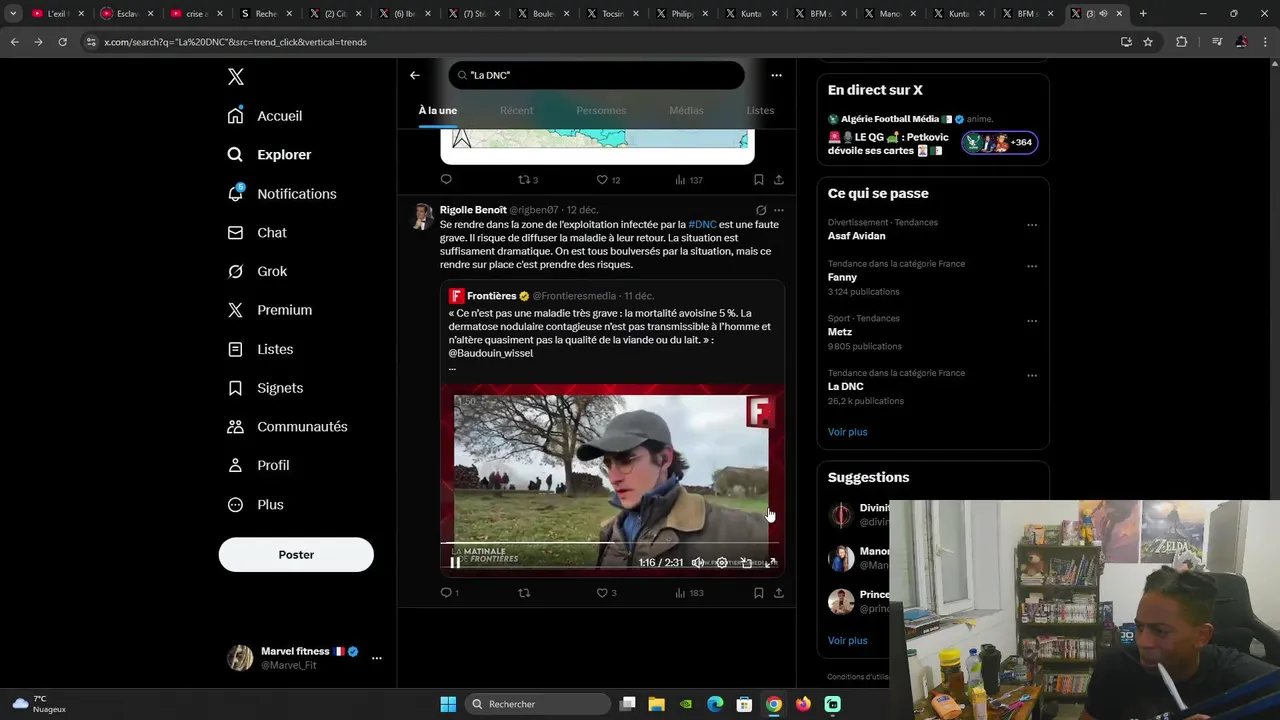Open Chat in the sidebar
Viewport: 1280px width, 720px height.
256,233
